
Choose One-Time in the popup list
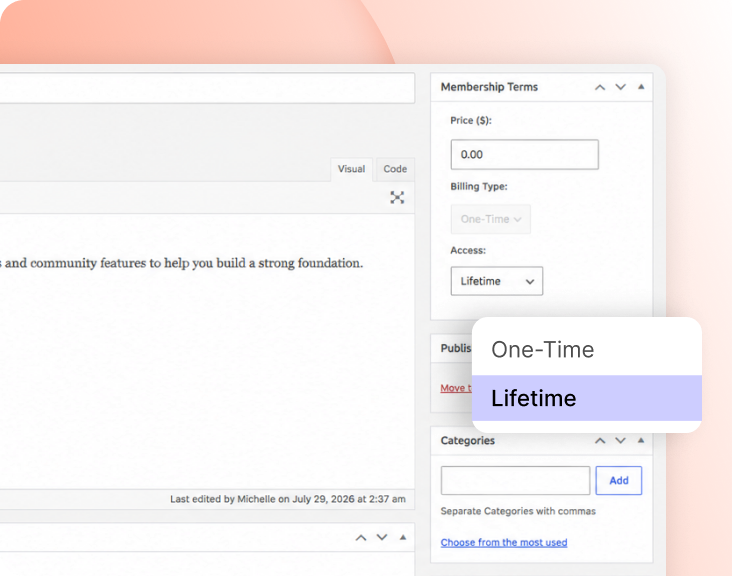(587, 349)
